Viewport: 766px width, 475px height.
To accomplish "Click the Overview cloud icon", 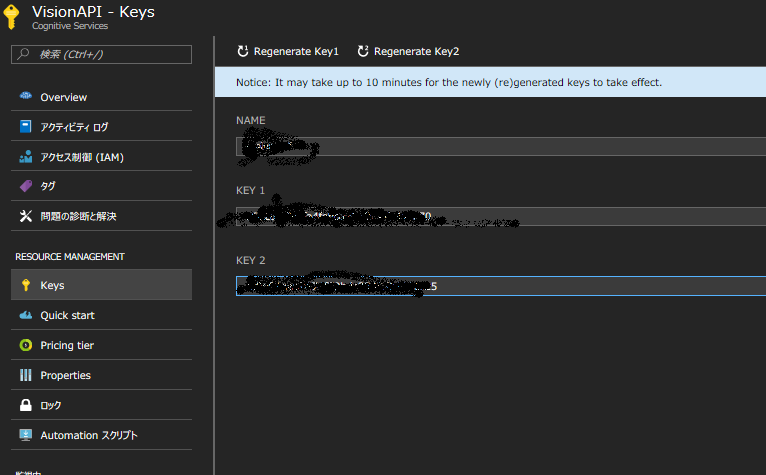I will [25, 96].
